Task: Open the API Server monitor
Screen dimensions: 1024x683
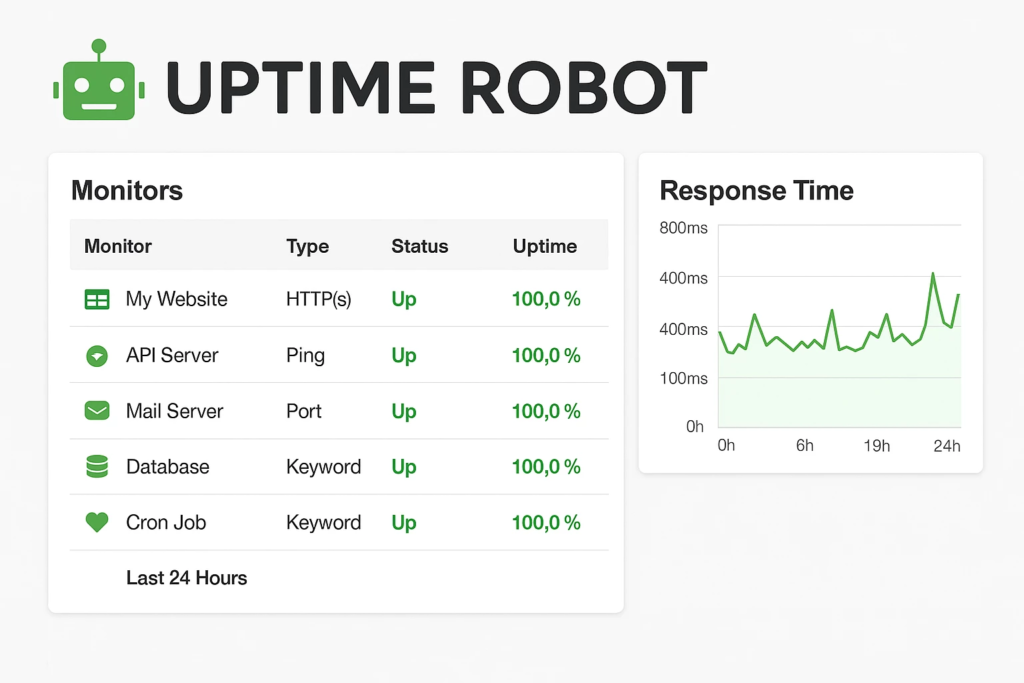Action: 172,355
